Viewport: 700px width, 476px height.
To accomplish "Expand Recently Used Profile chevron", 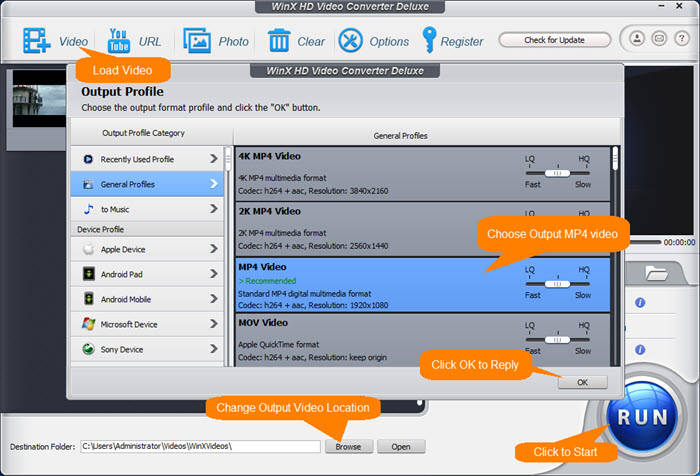I will 214,159.
